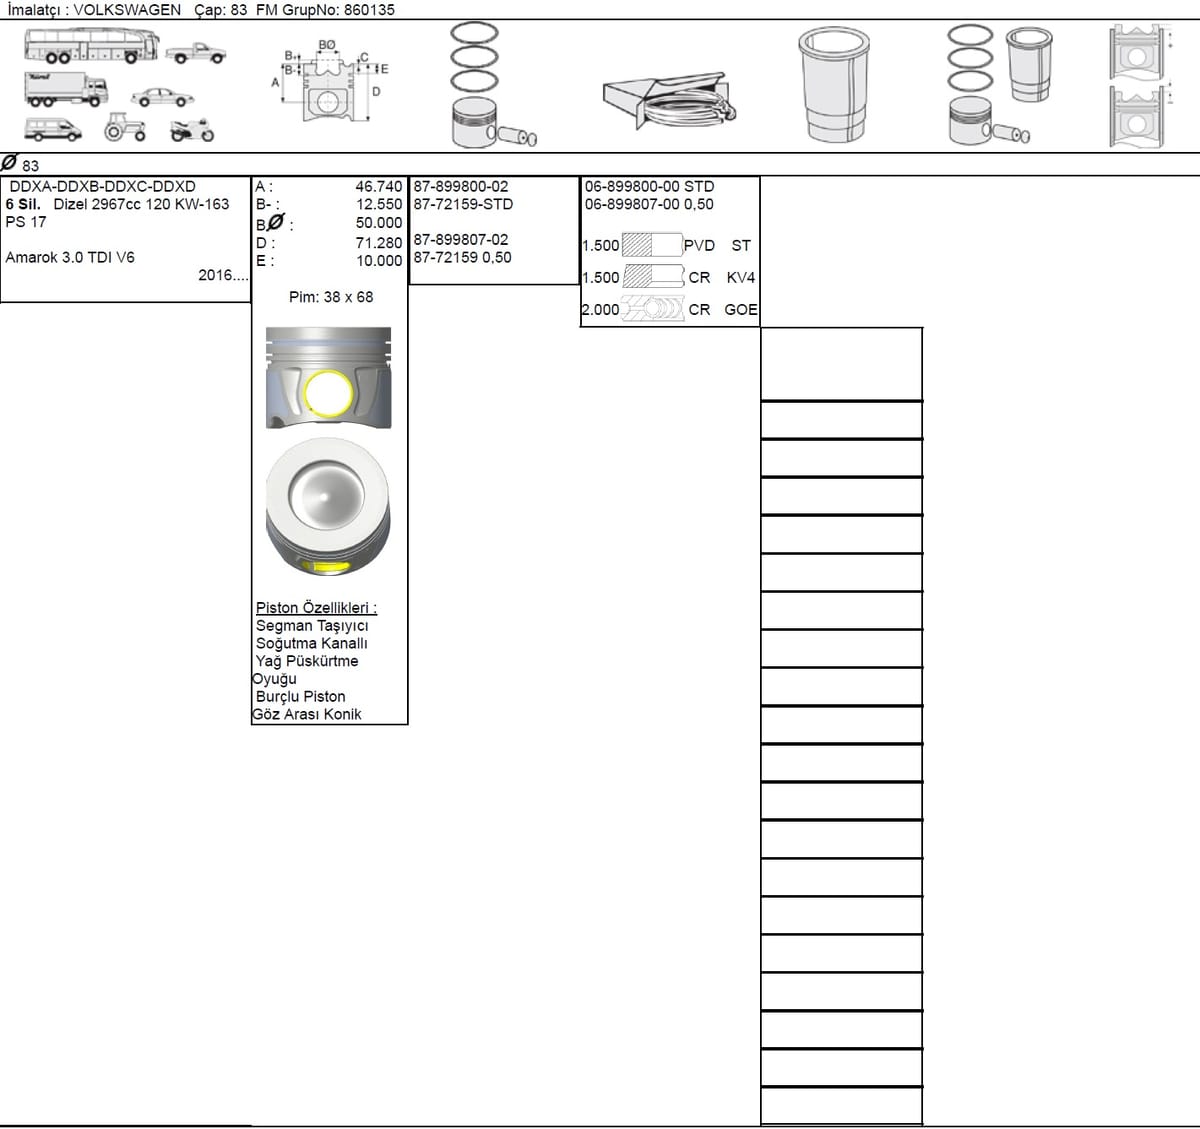The height and width of the screenshot is (1129, 1200).
Task: Click engine codes DDXA-DDXB-DDXC-DDXD
Action: pos(103,186)
